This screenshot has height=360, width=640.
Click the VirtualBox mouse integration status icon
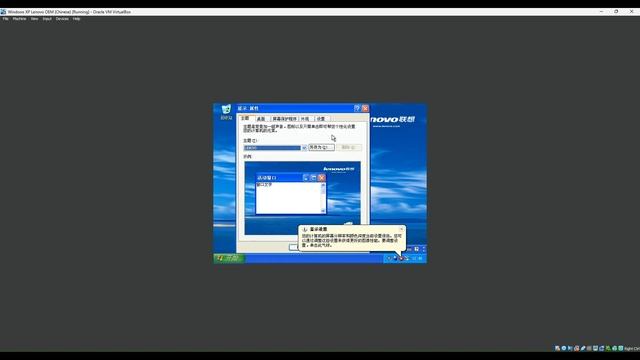tap(614, 348)
